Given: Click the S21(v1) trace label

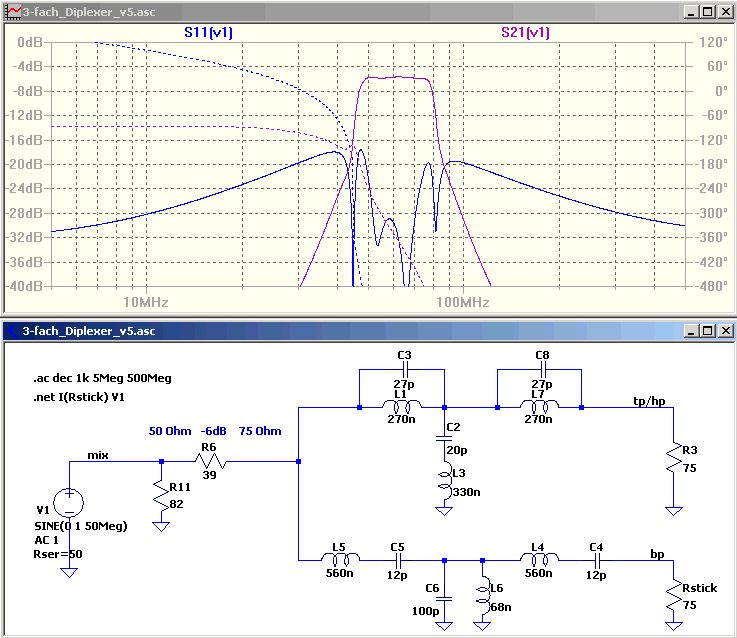Looking at the screenshot, I should click(525, 33).
